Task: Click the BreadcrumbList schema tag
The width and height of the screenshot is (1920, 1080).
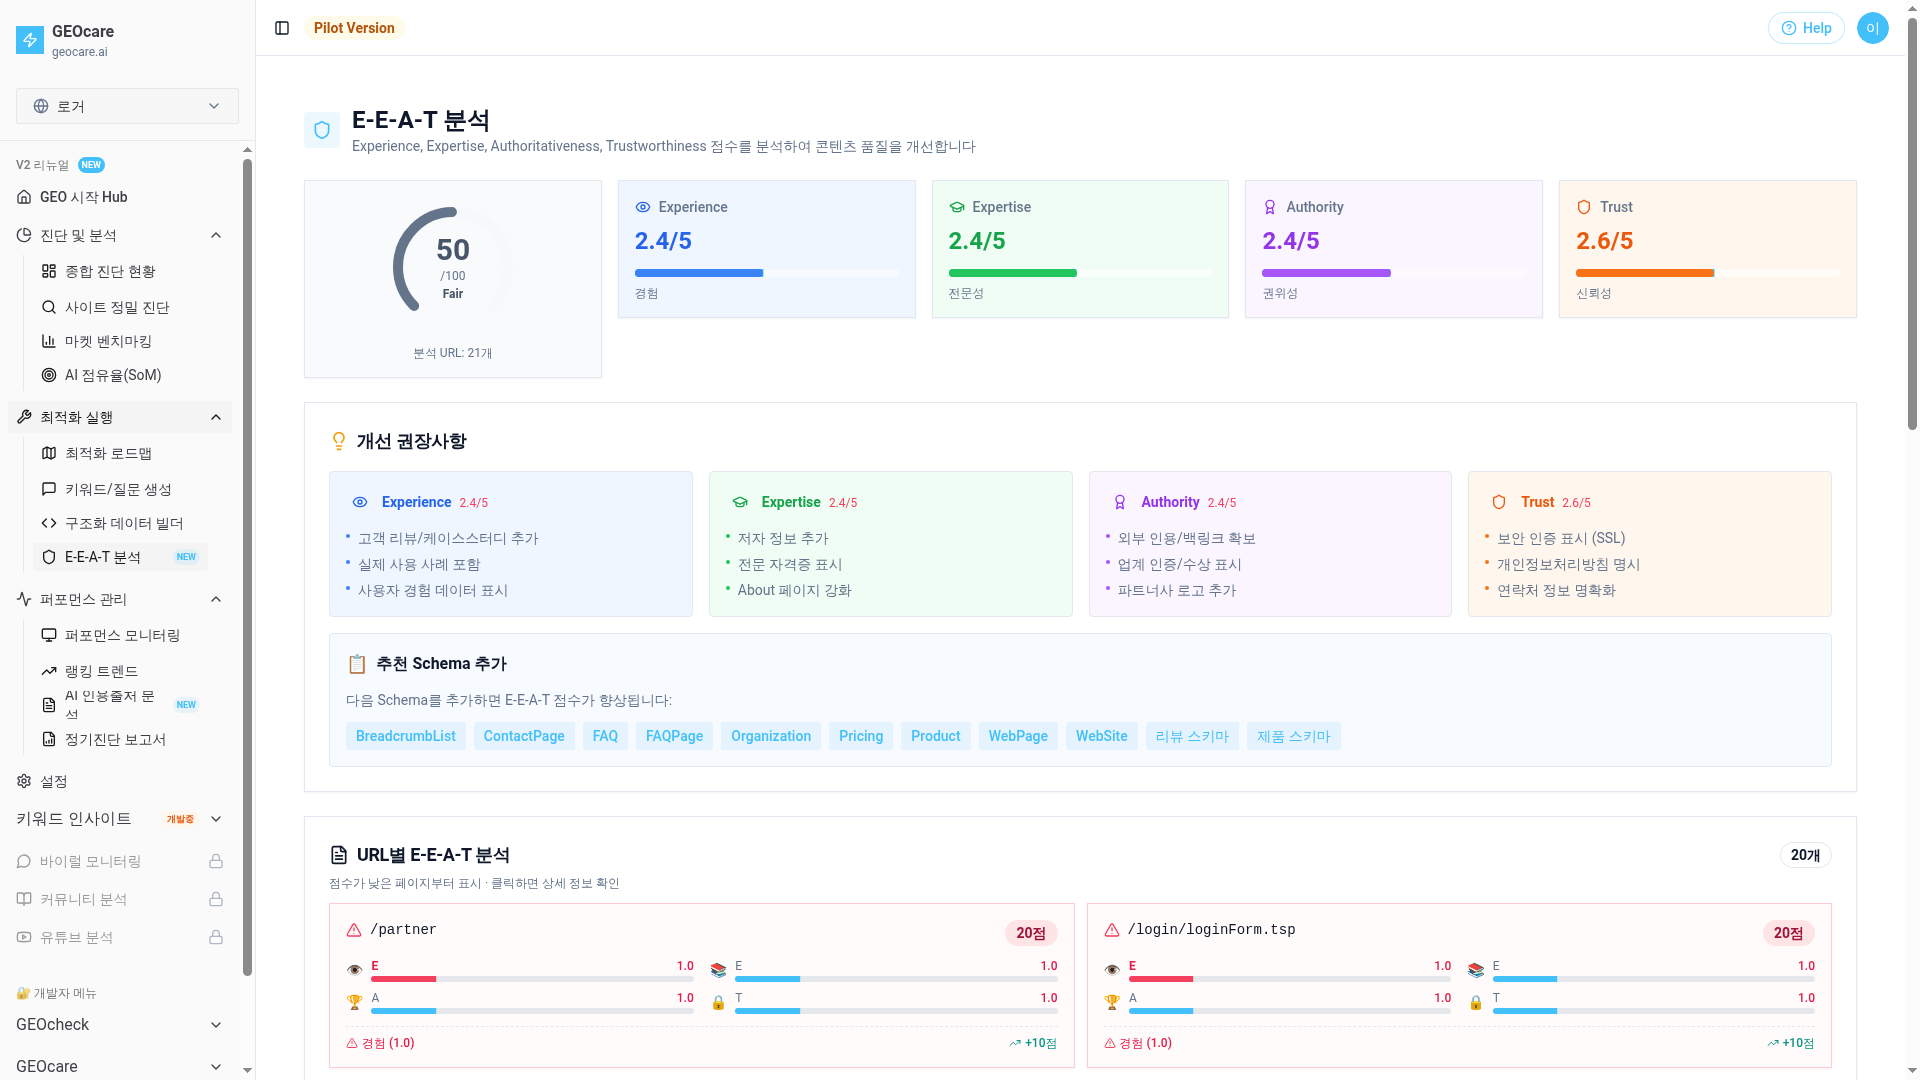Action: 405,736
